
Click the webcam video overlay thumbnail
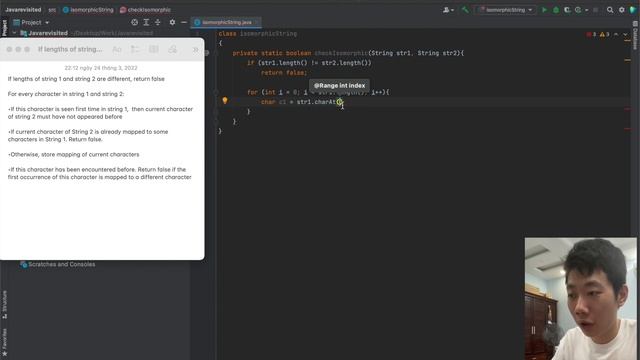click(580, 299)
